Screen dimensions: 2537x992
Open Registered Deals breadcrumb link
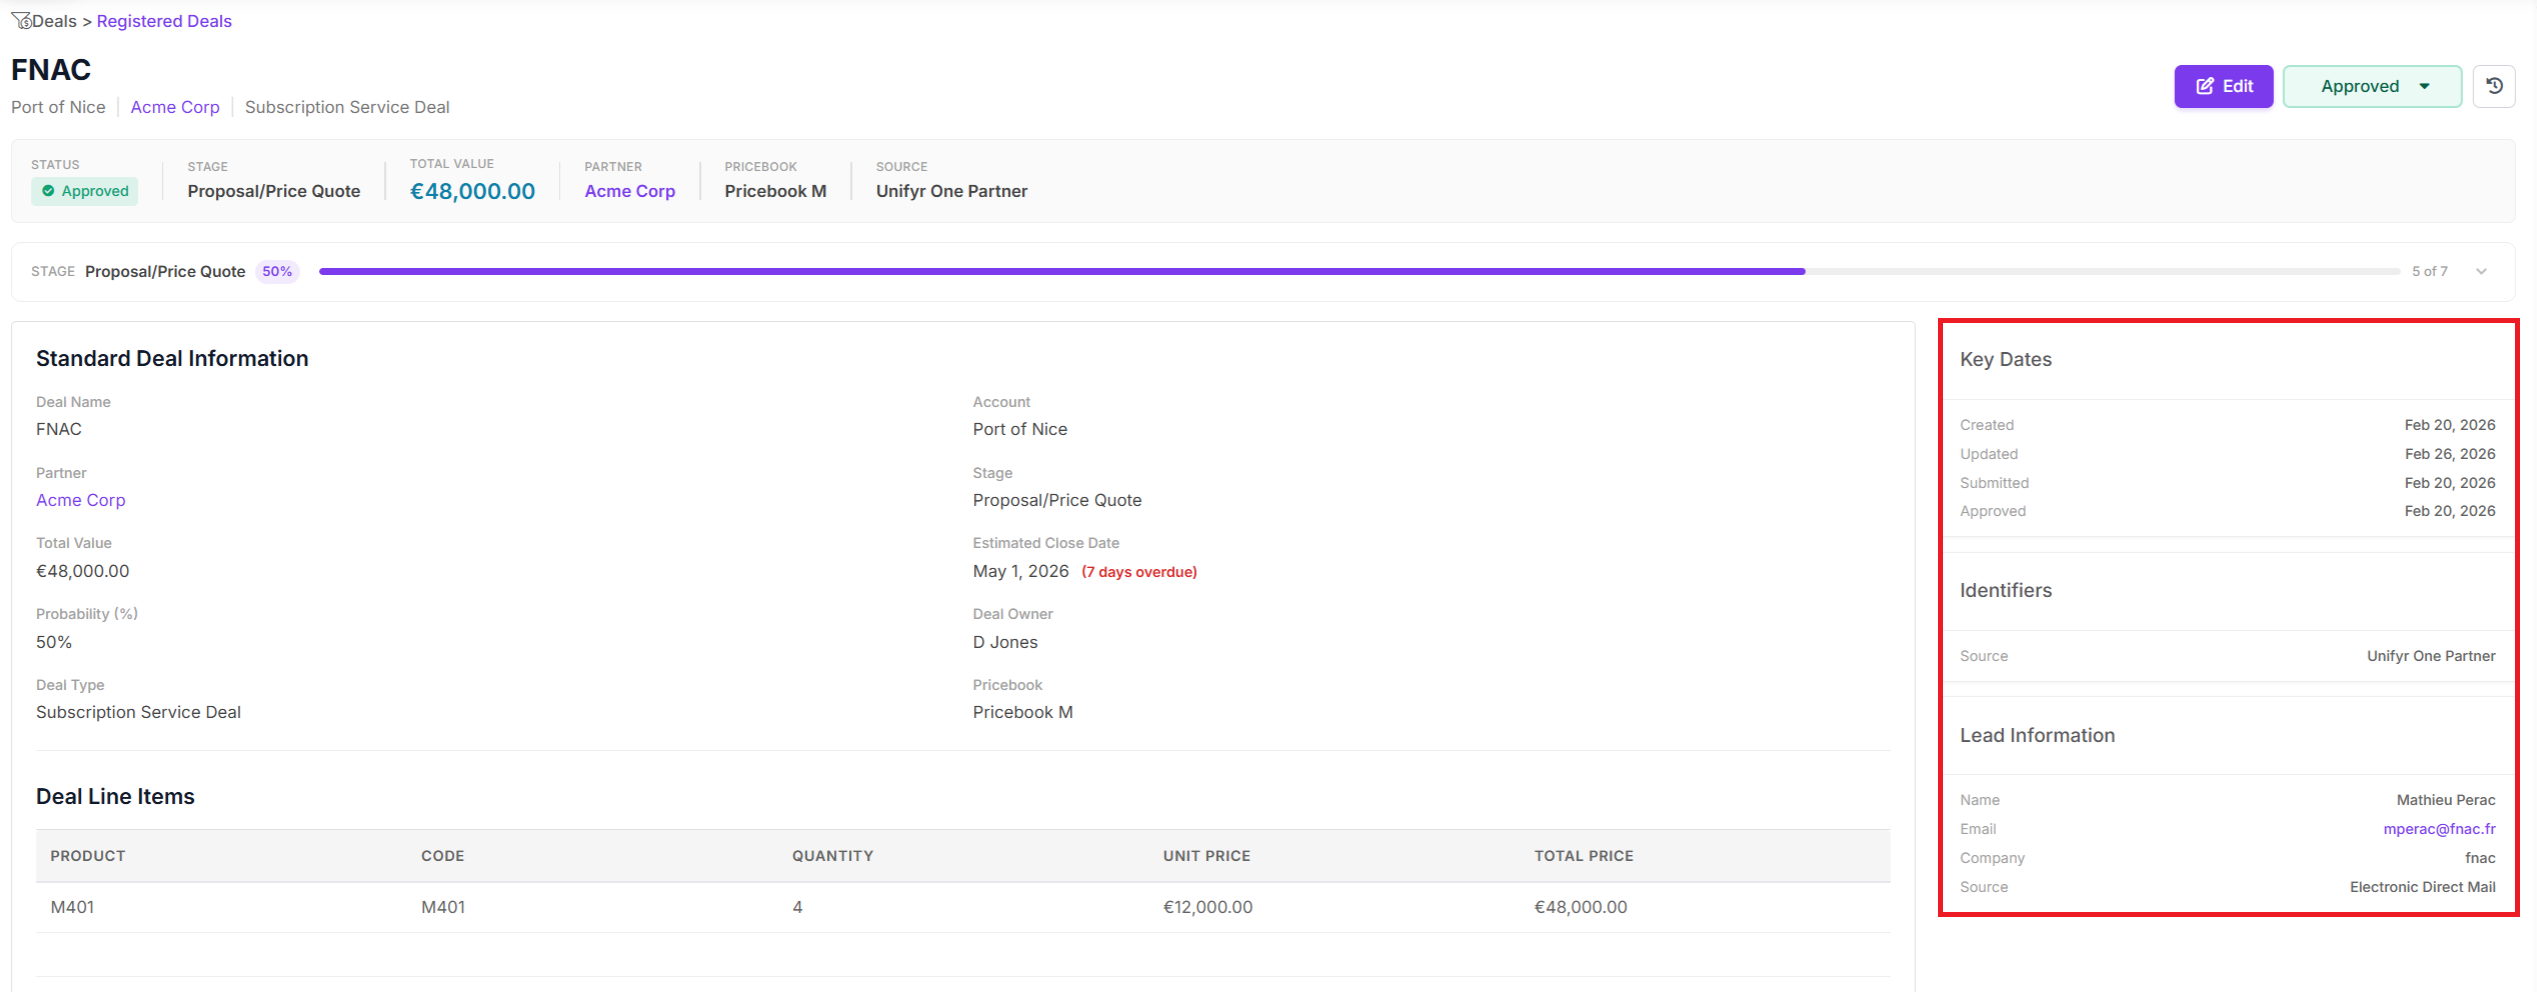[x=164, y=21]
